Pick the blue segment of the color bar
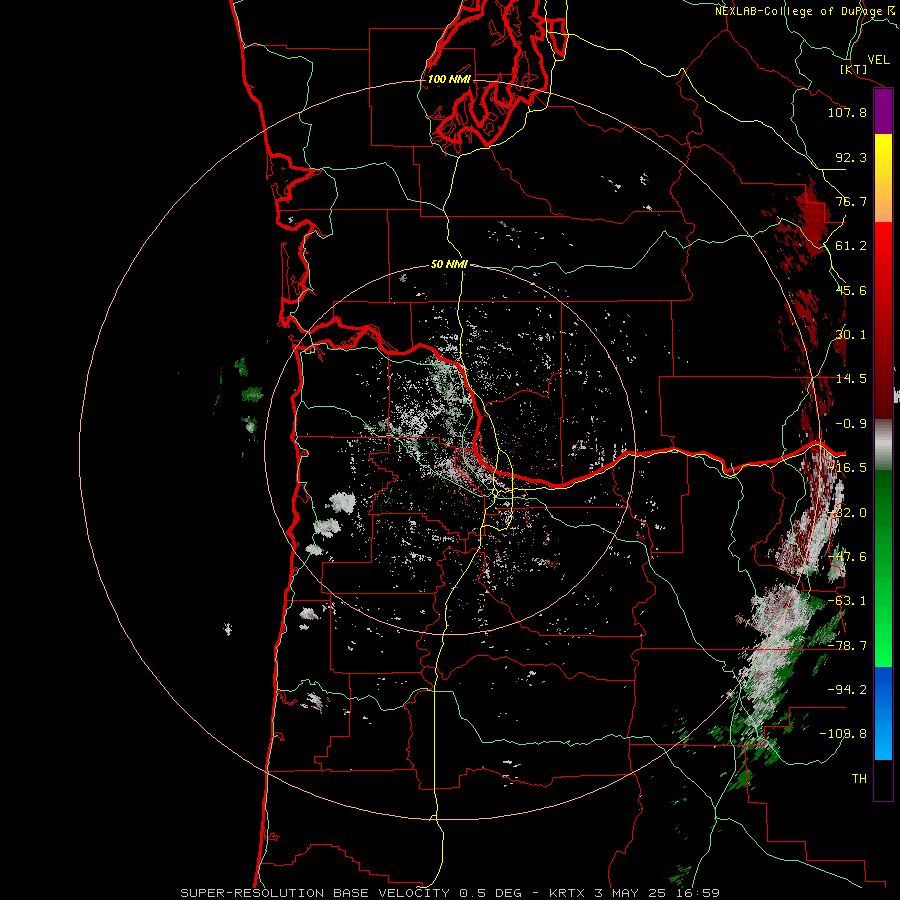Viewport: 900px width, 900px height. (883, 713)
